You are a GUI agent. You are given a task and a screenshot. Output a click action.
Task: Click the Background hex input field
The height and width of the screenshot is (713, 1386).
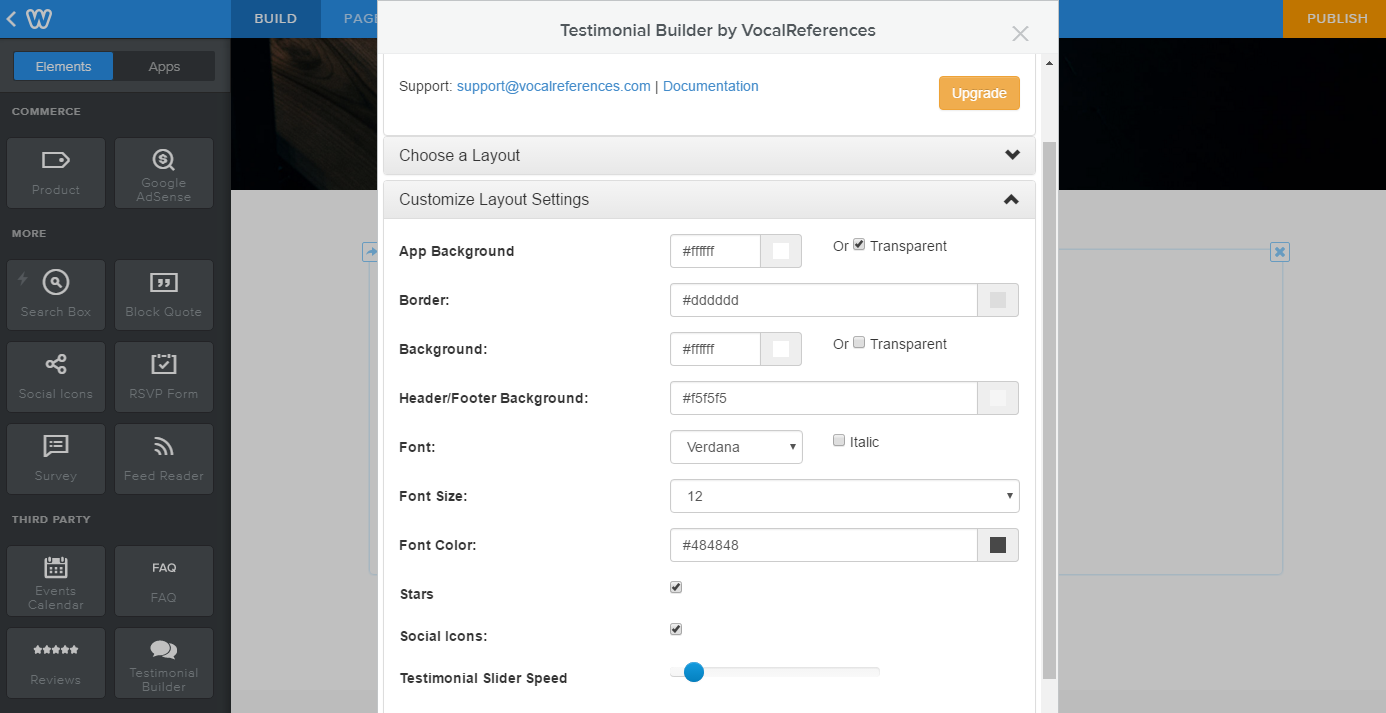[716, 349]
